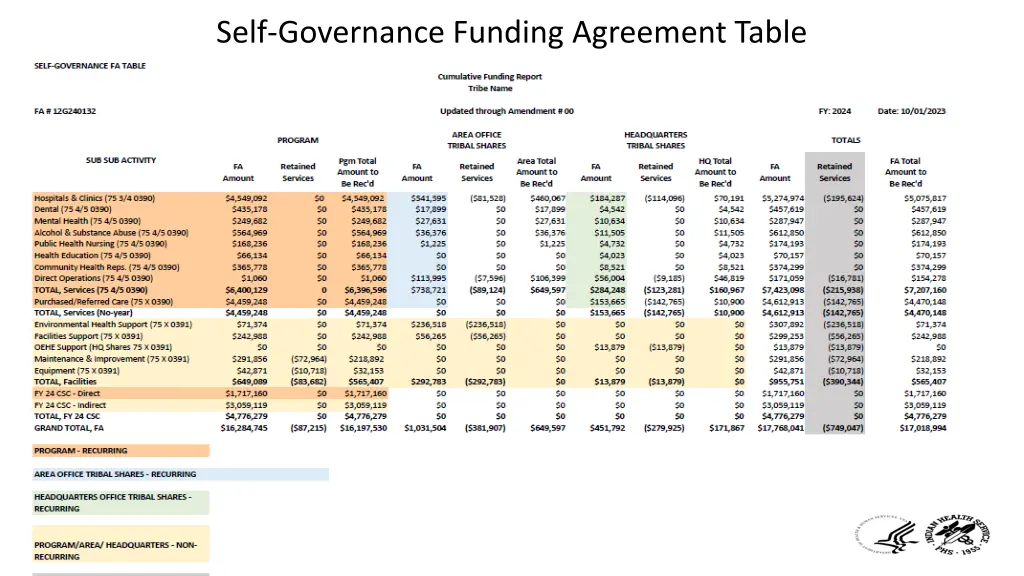Screen dimensions: 1024x576
Task: Click the $184,287 headquarters FA amount
Action: (607, 198)
